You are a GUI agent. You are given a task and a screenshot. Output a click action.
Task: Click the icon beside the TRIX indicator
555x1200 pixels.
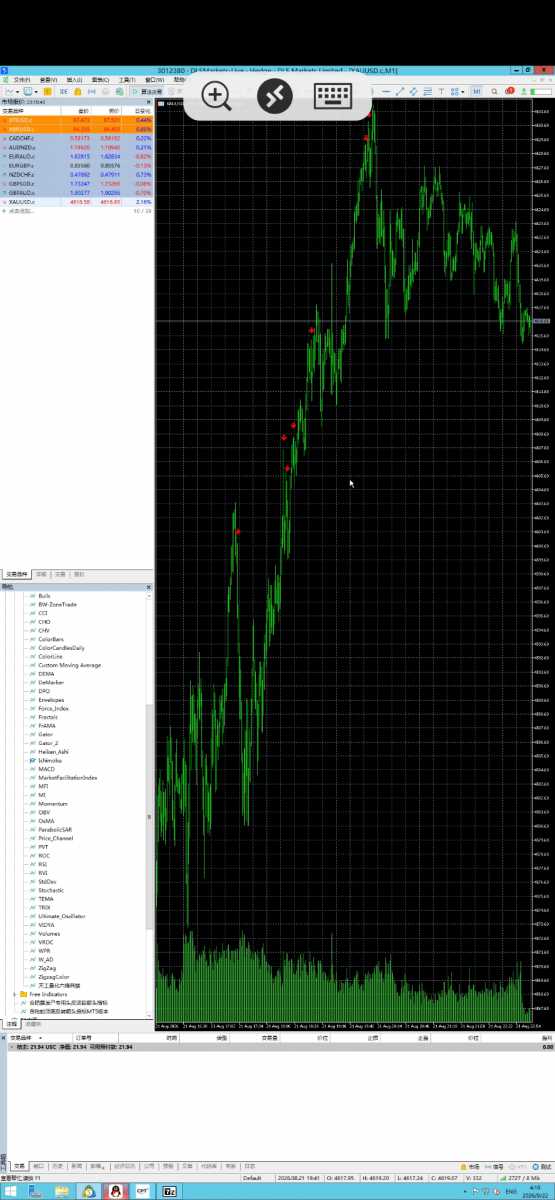coord(32,907)
